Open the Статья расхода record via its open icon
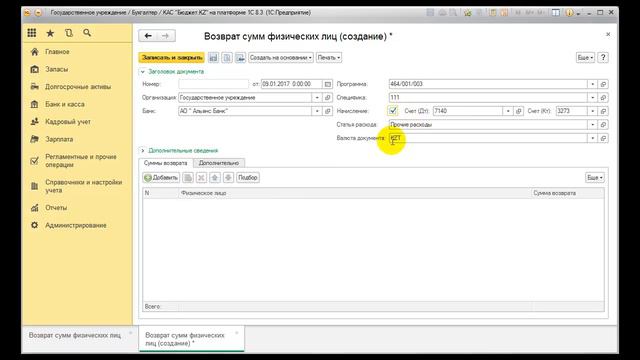 tap(603, 124)
